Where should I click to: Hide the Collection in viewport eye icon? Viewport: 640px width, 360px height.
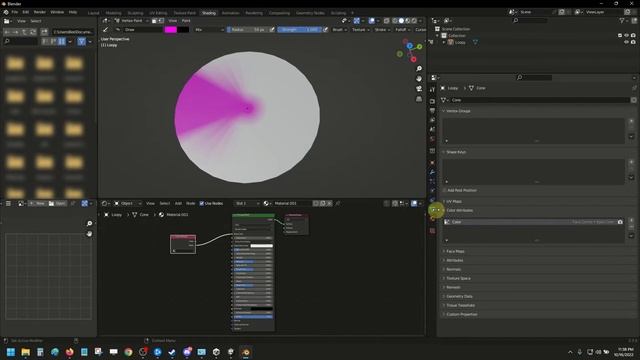tap(627, 36)
